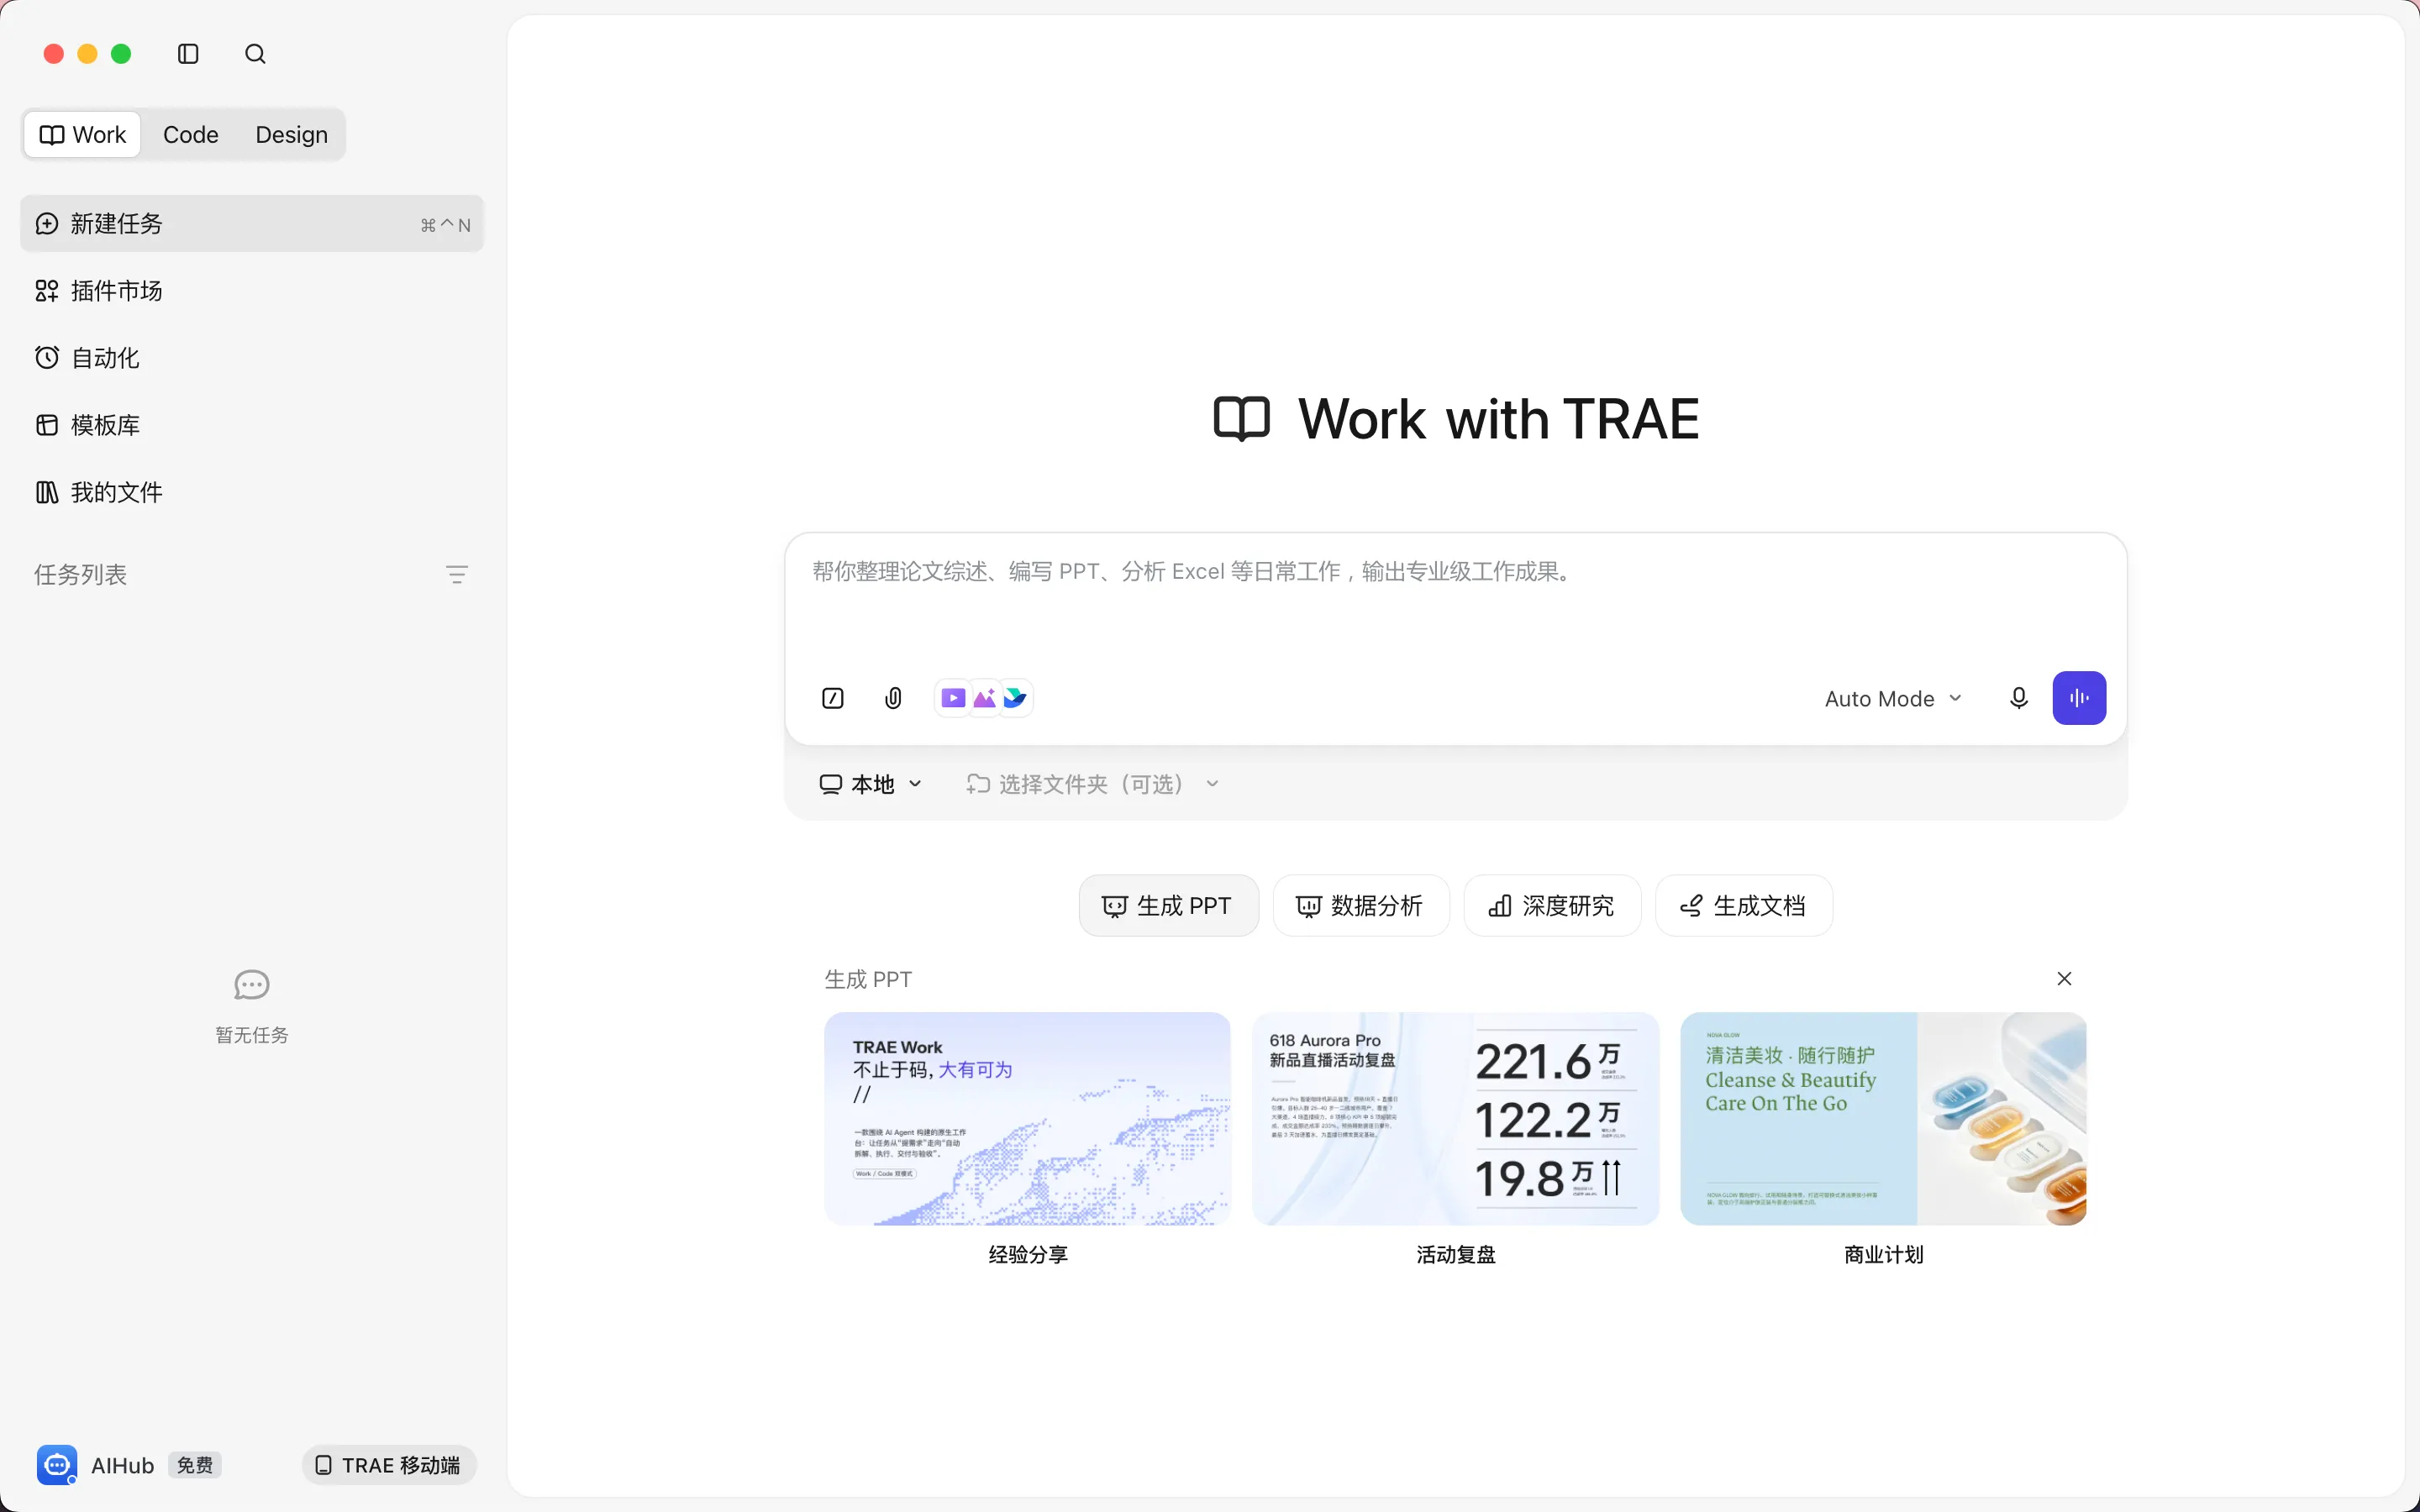
Task: Click the slash command icon
Action: 833,698
